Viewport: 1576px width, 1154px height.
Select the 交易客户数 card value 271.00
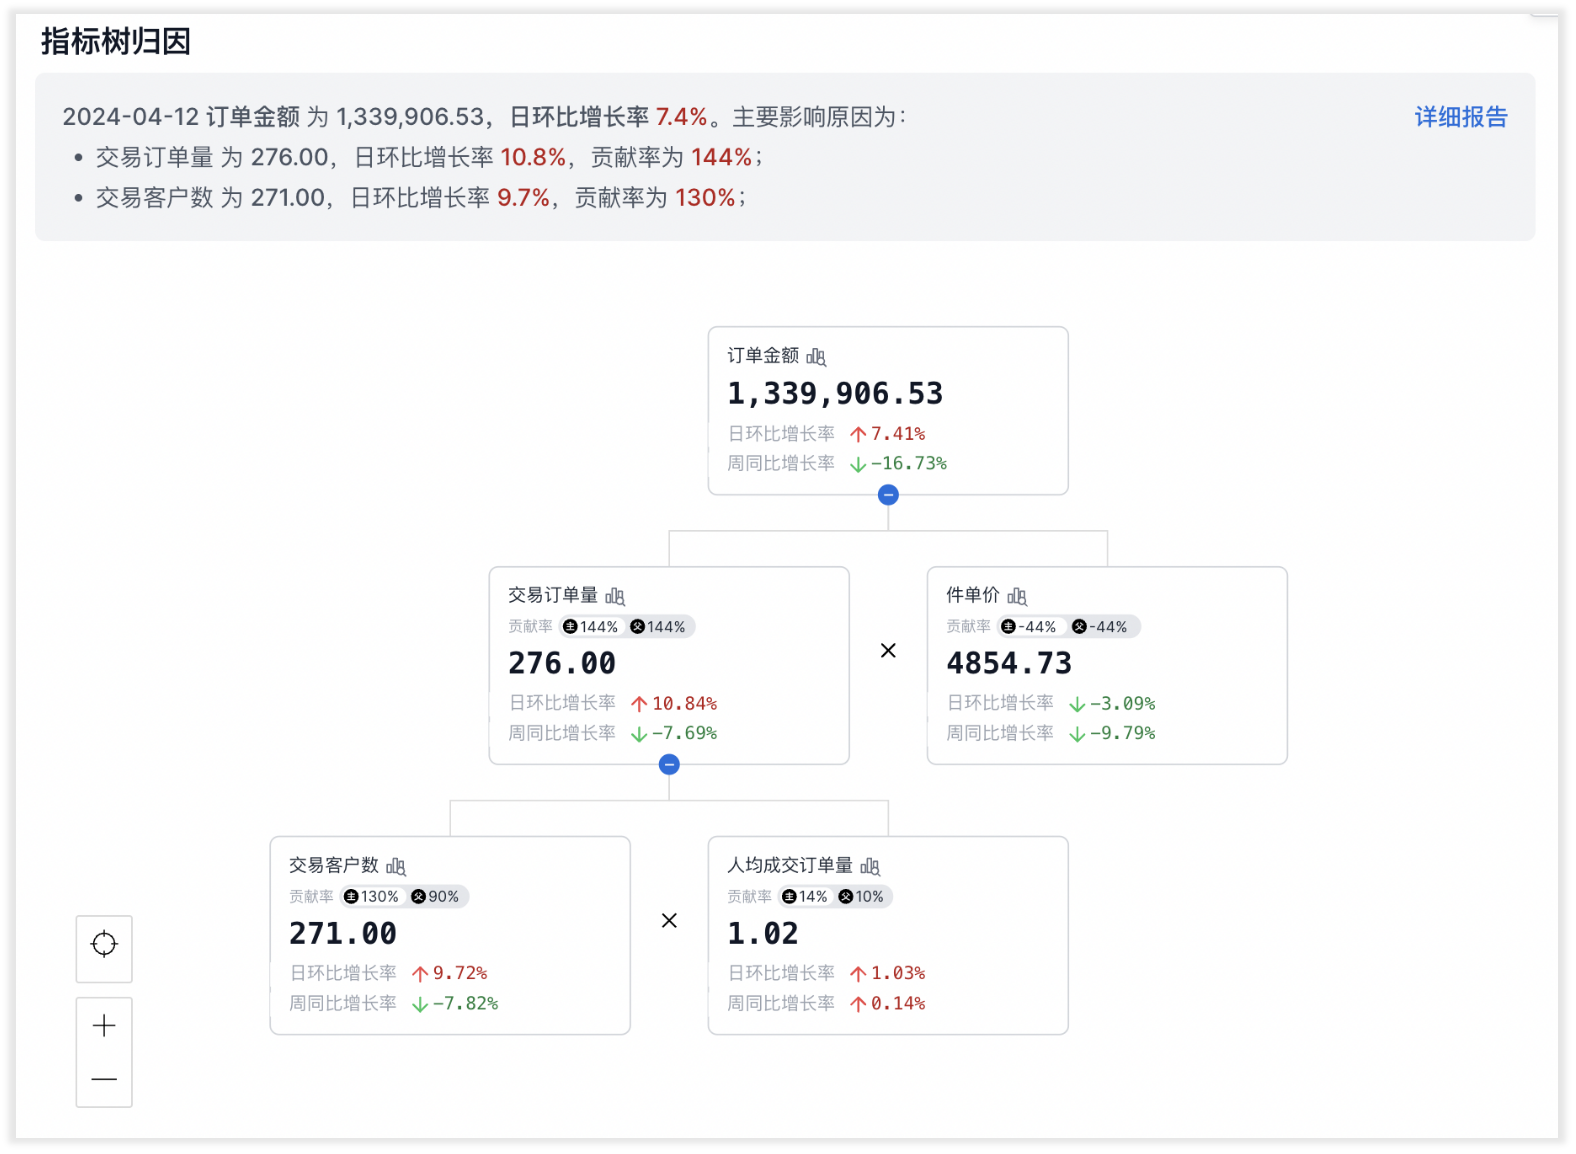point(343,934)
